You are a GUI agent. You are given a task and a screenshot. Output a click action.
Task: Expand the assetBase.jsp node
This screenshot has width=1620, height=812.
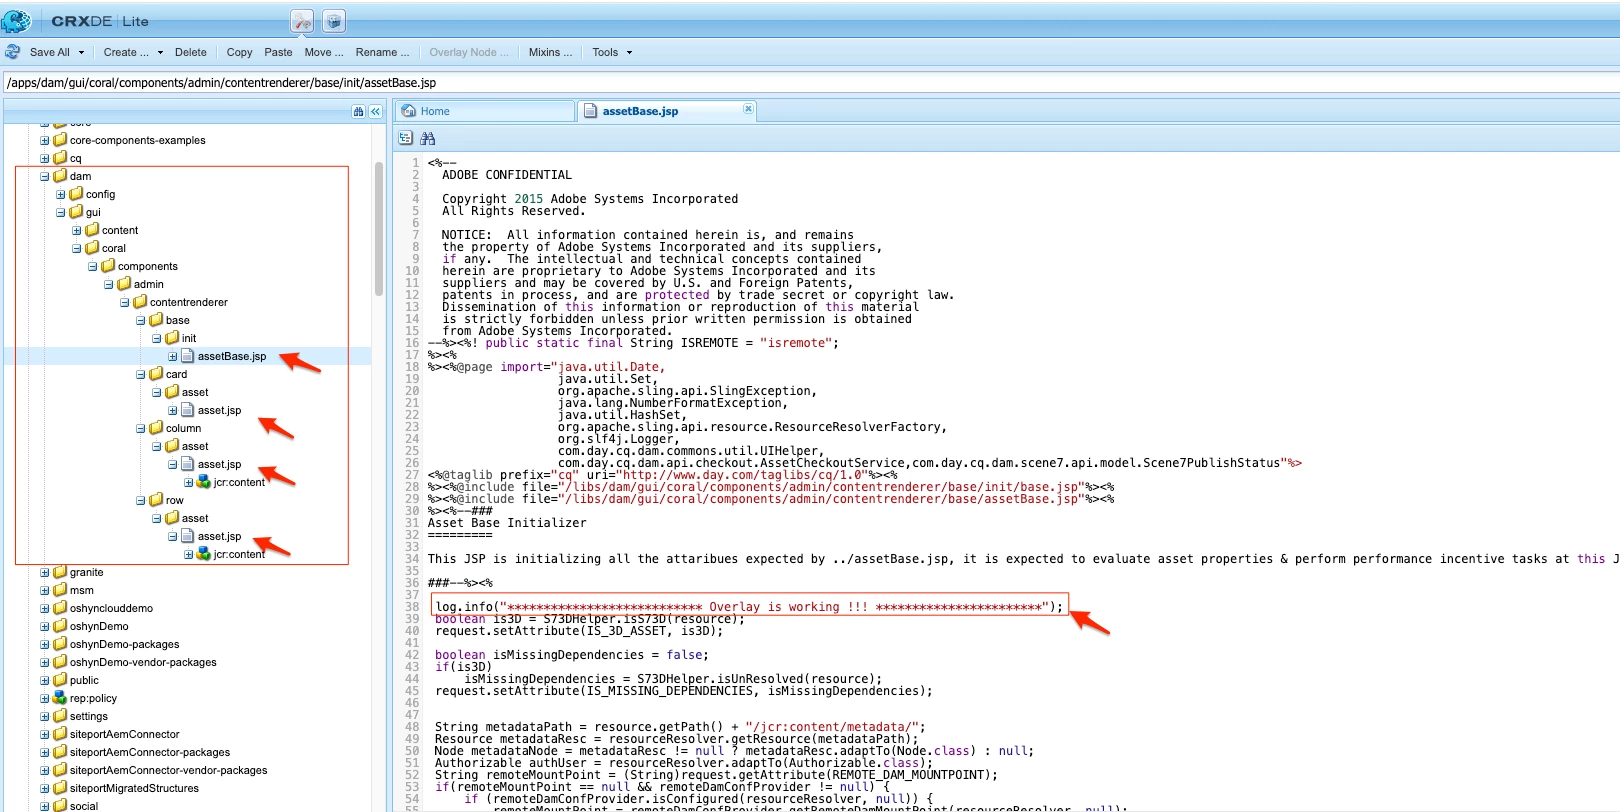pos(172,356)
